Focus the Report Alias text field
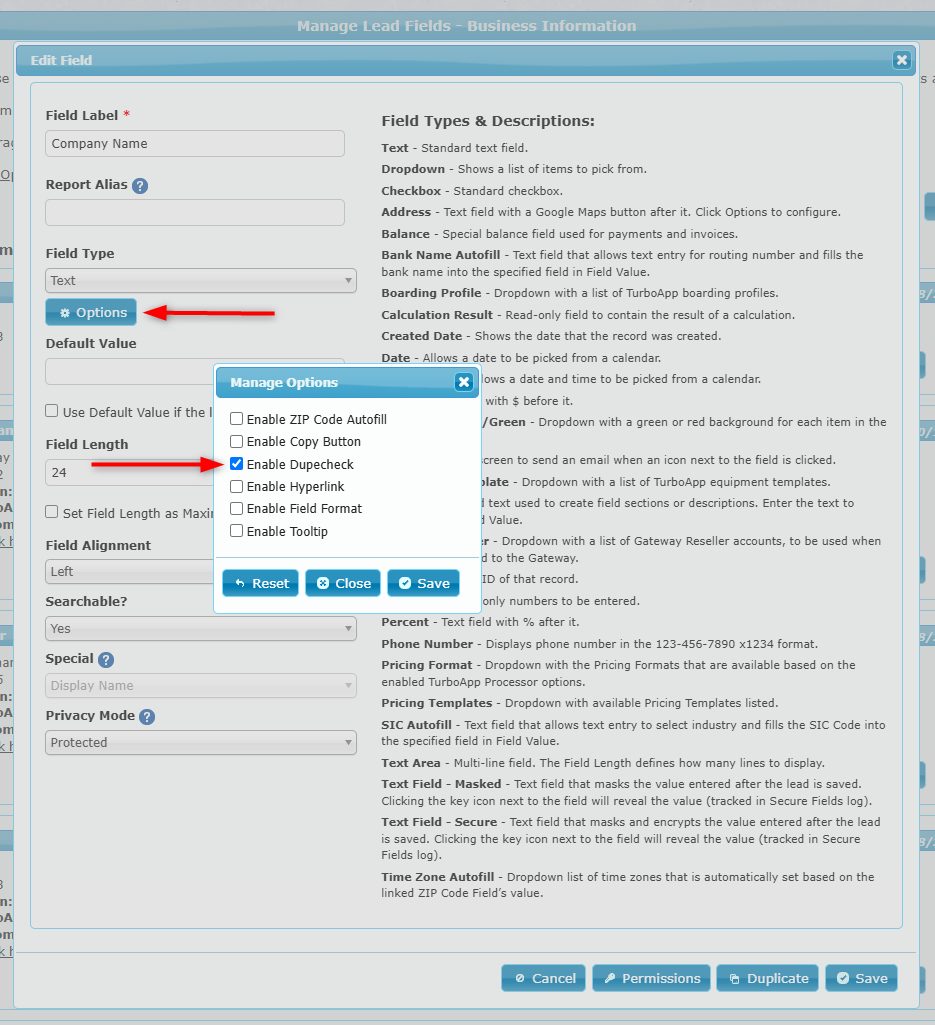The width and height of the screenshot is (935, 1025). [x=195, y=212]
